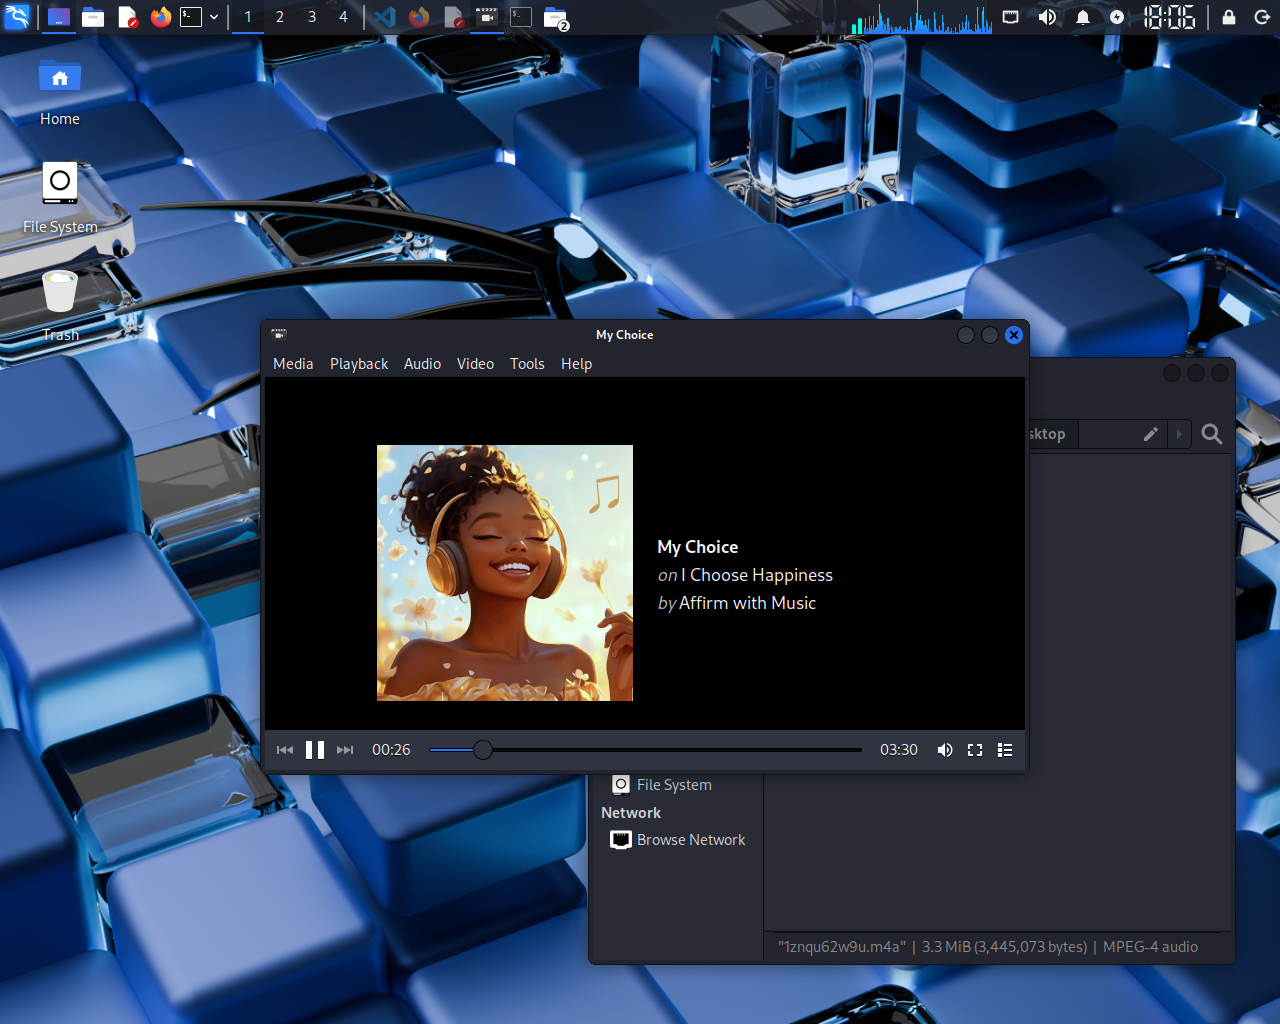Open the Help menu
Viewport: 1280px width, 1024px height.
tap(576, 364)
